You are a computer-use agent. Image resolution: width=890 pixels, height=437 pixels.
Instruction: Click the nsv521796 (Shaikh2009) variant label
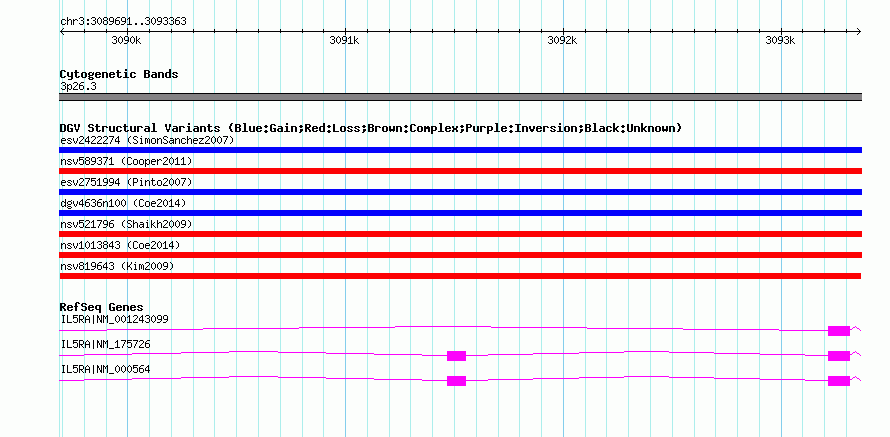coord(126,224)
